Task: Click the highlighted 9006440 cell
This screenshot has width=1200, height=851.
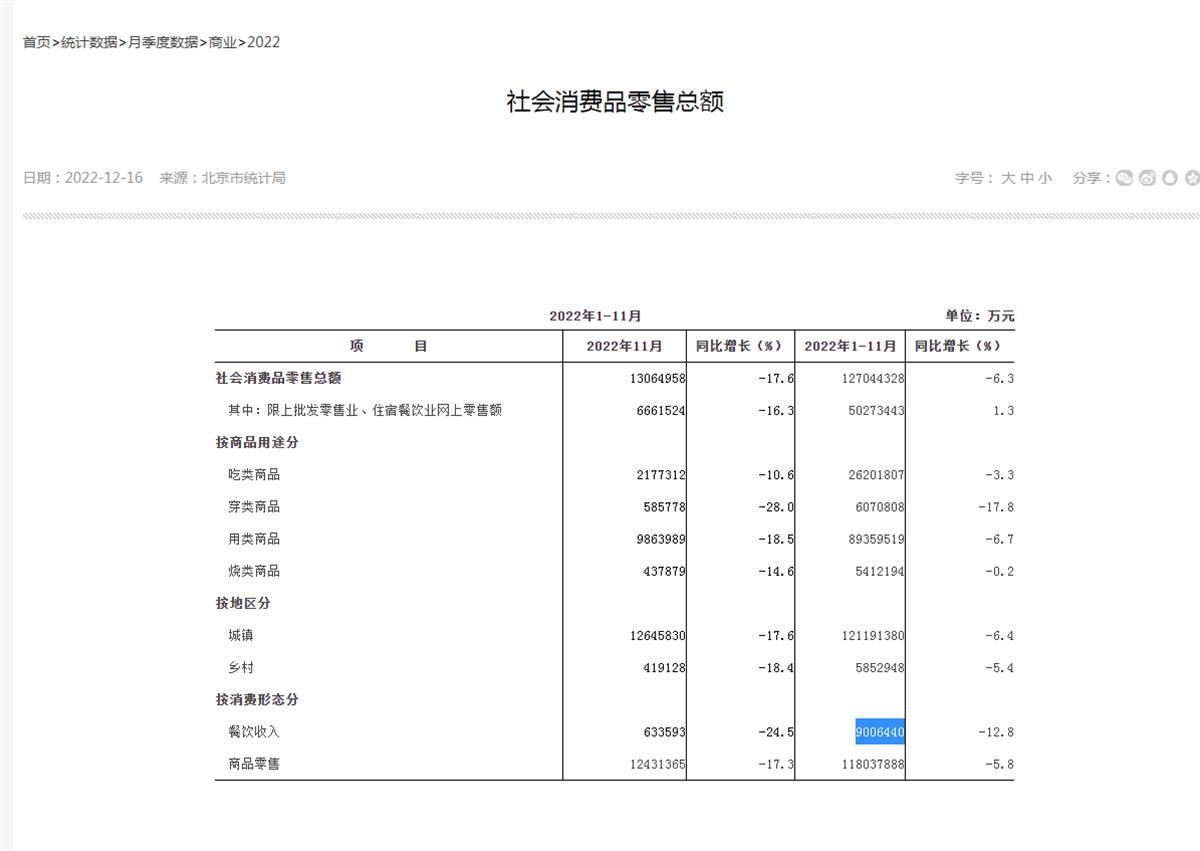Action: point(880,732)
